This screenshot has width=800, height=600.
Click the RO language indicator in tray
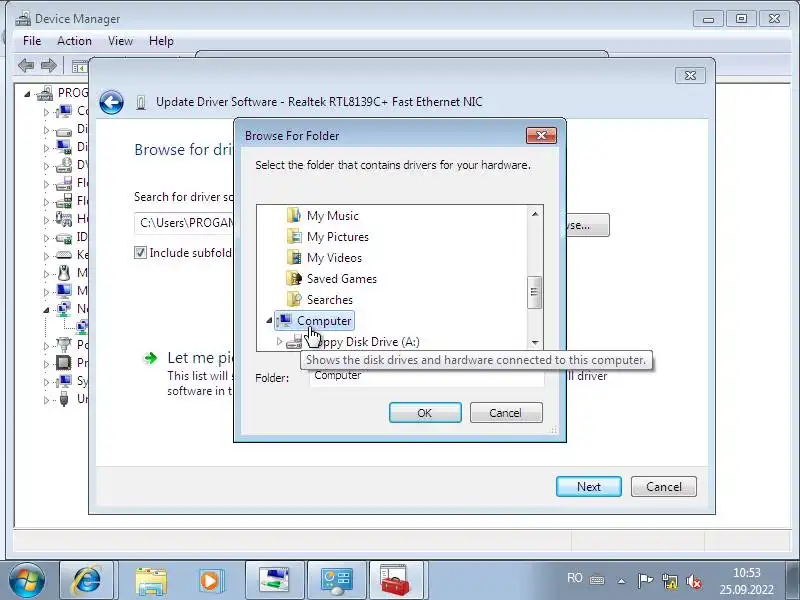pyautogui.click(x=574, y=578)
